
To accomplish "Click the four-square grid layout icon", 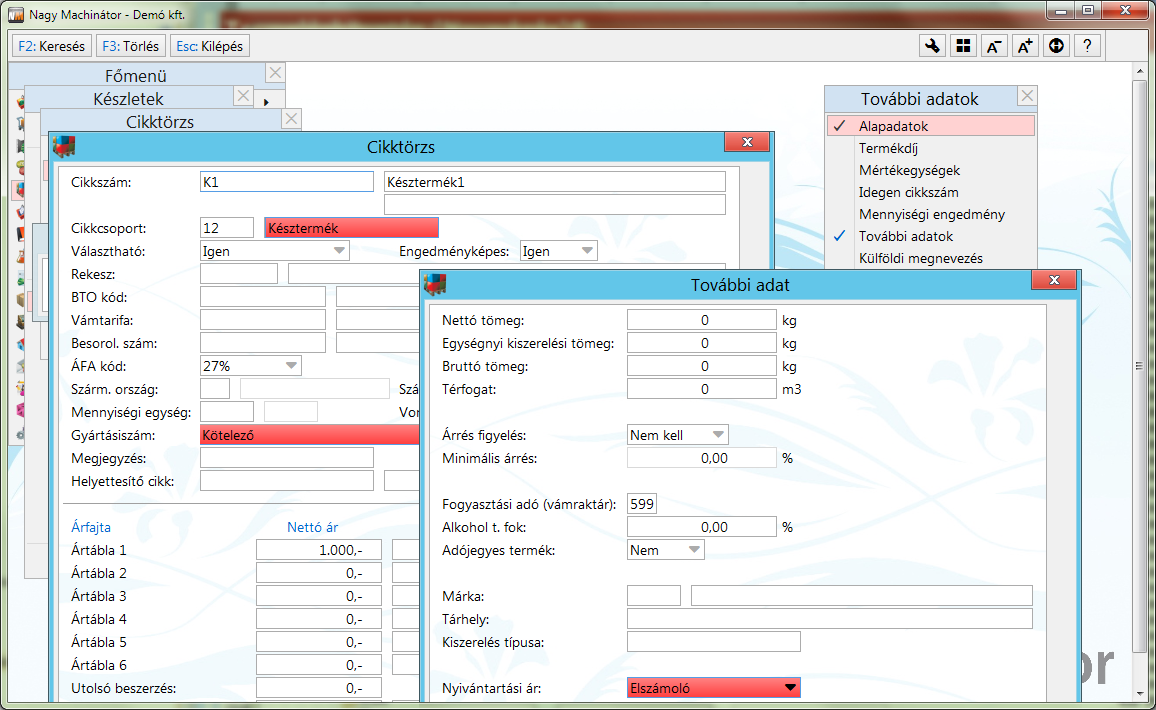I will pos(963,46).
